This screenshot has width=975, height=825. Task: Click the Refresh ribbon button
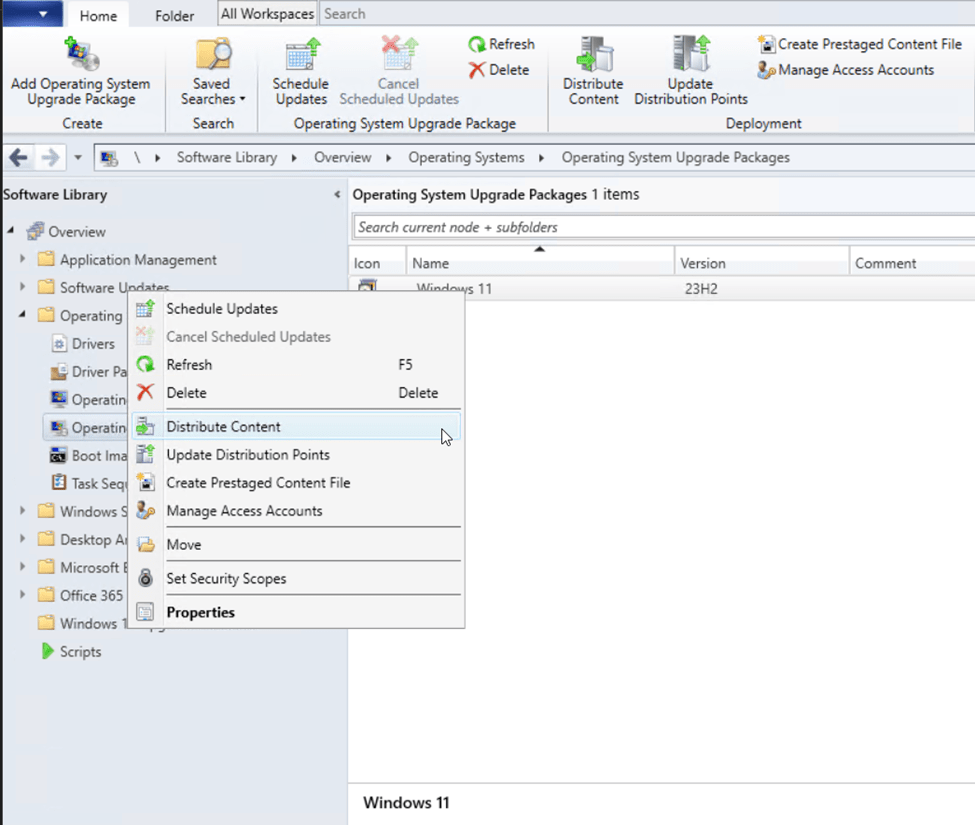click(501, 44)
